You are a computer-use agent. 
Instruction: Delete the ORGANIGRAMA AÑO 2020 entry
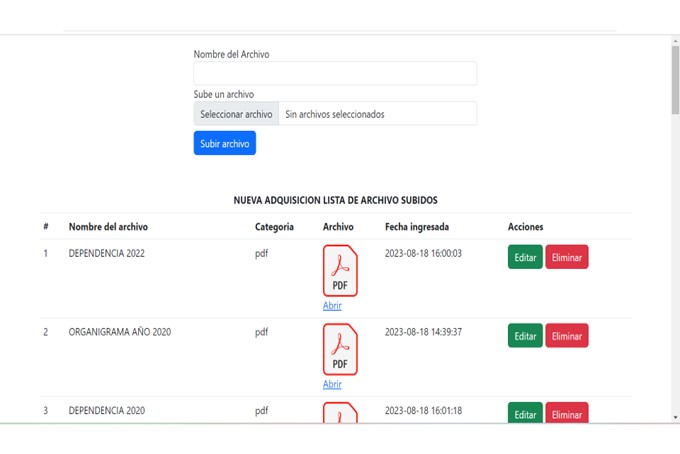coord(566,336)
